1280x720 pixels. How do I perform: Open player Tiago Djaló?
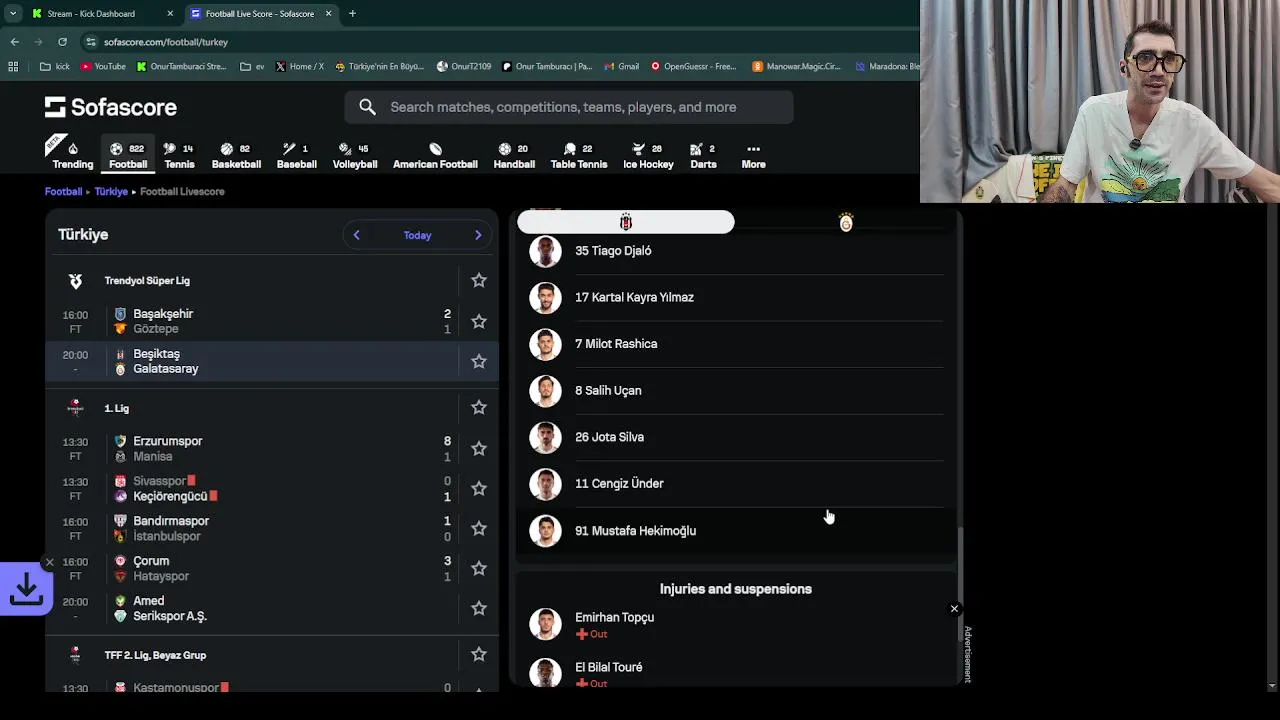[735, 251]
